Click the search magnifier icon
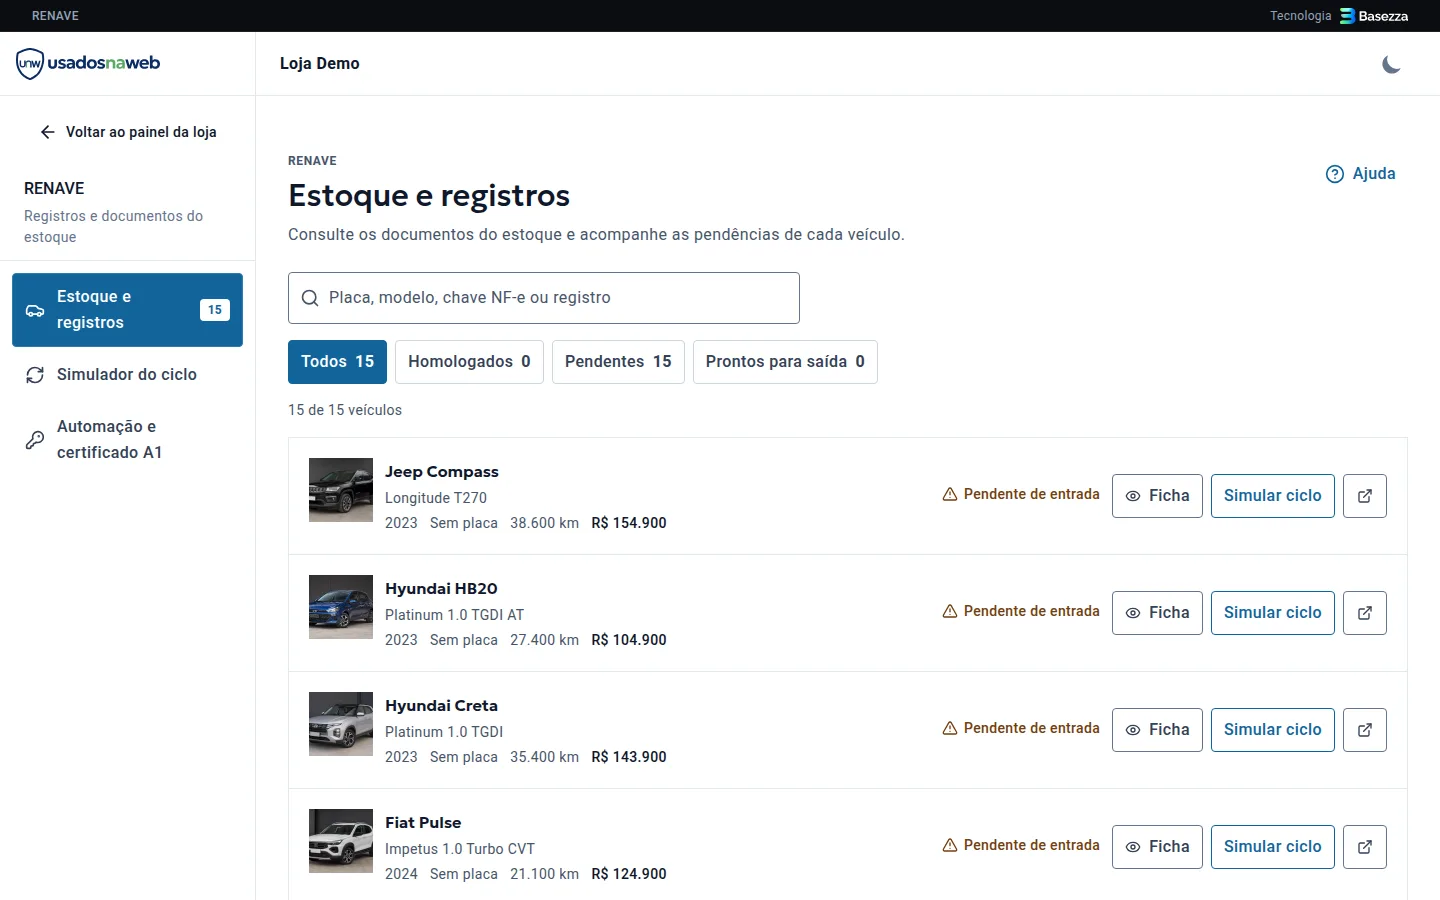This screenshot has width=1440, height=900. [310, 298]
